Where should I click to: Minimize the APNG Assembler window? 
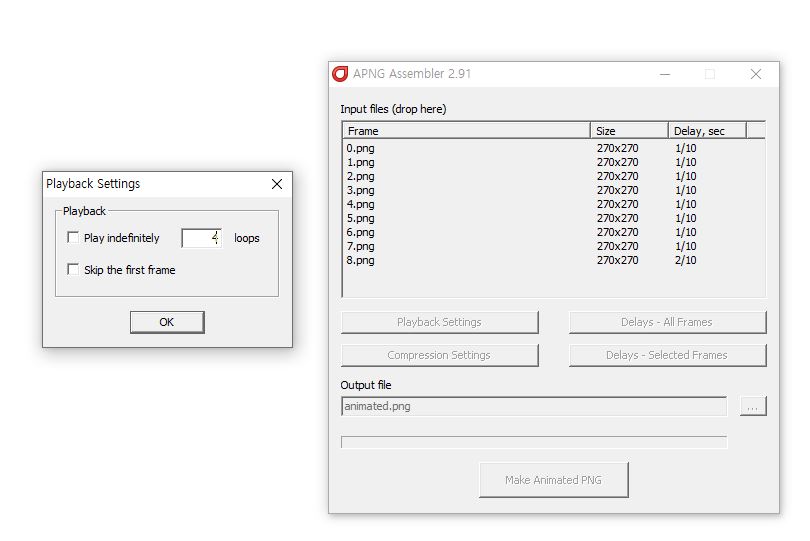pos(665,74)
